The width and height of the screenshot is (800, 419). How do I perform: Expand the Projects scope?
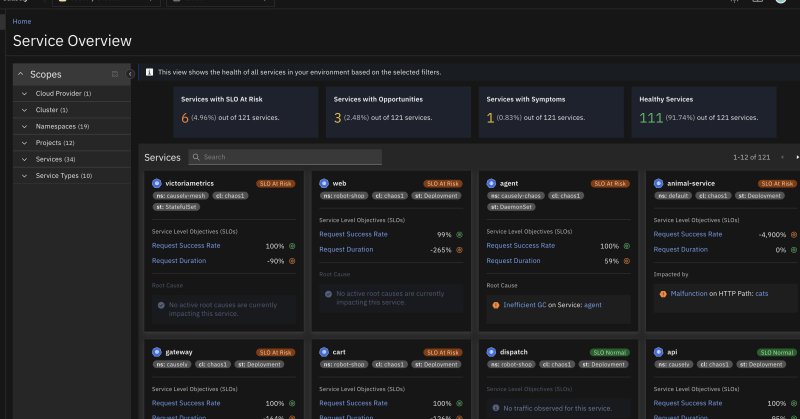[24, 142]
